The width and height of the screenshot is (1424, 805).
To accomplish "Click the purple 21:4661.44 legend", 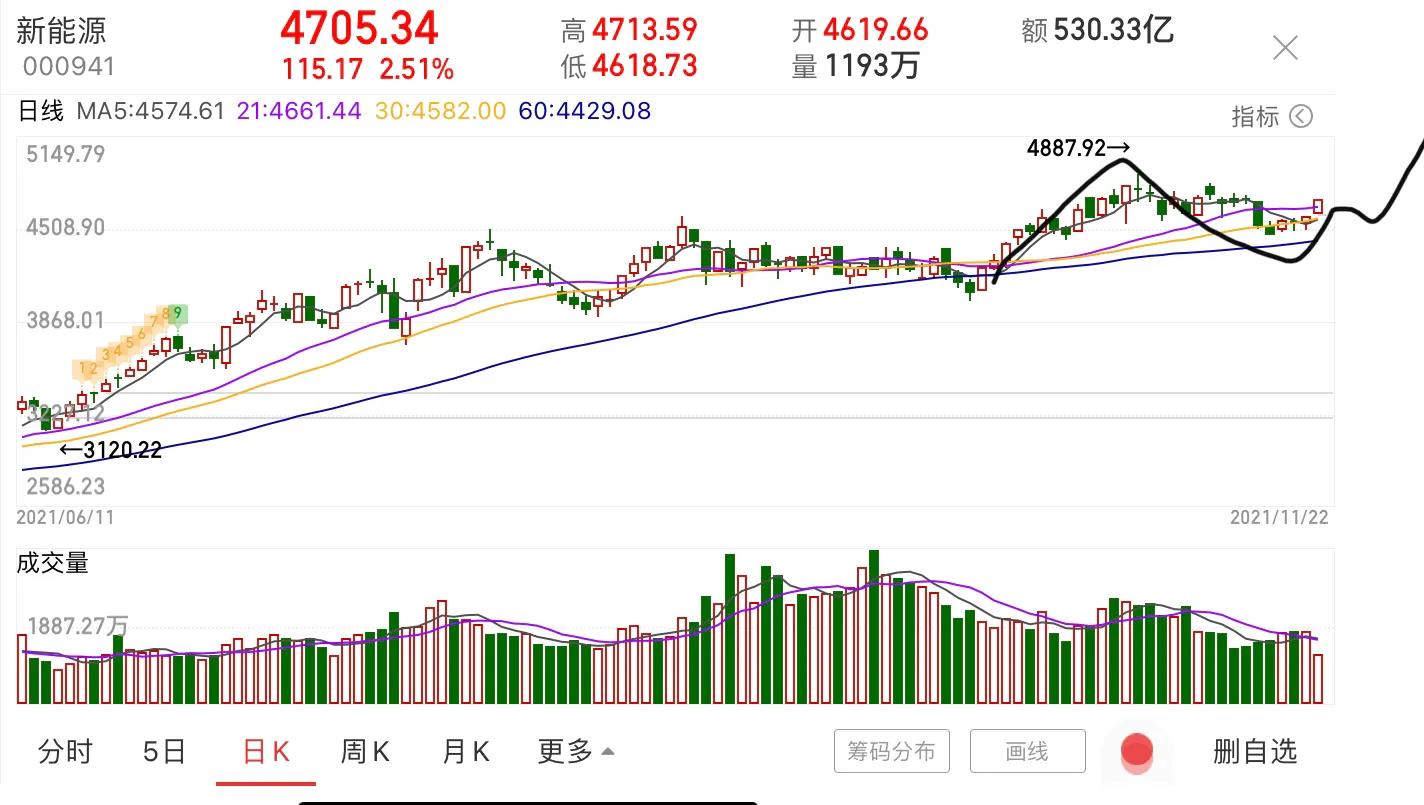I will tap(299, 111).
